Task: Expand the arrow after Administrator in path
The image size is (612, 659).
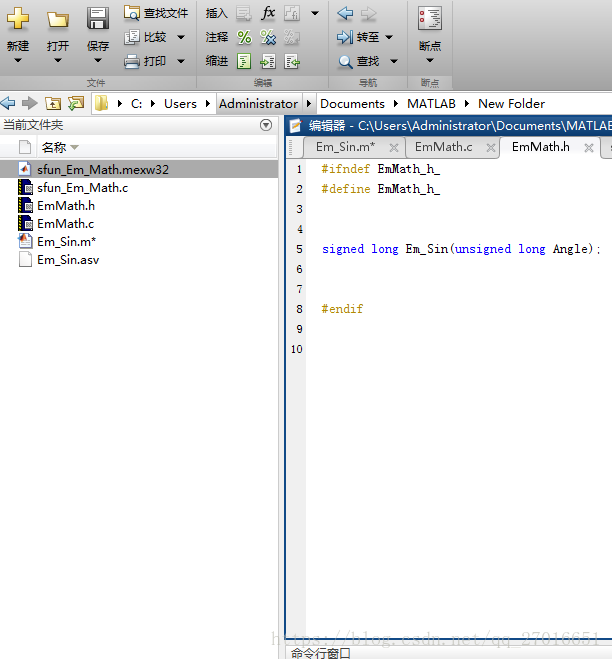Action: [x=309, y=103]
